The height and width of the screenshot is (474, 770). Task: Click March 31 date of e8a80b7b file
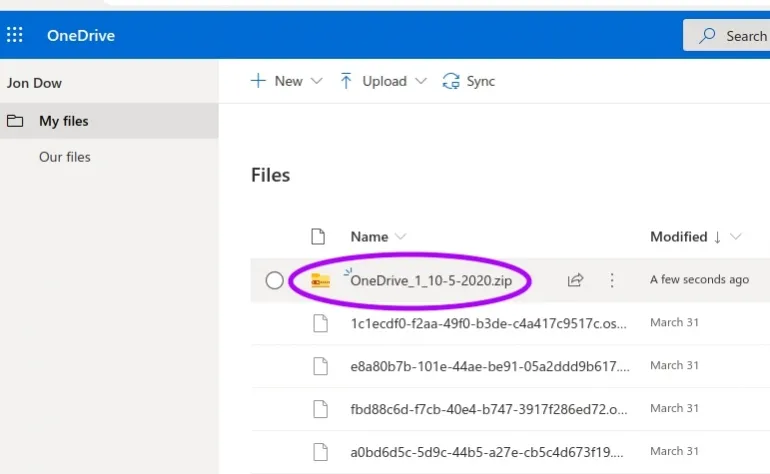click(x=674, y=365)
